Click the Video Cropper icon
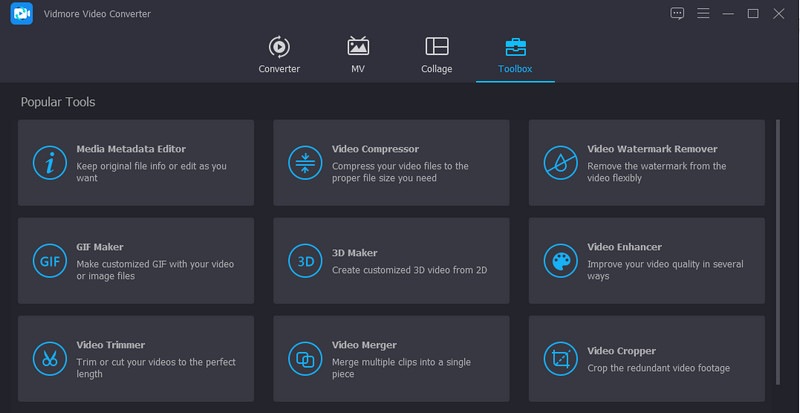The height and width of the screenshot is (413, 800). pos(560,358)
